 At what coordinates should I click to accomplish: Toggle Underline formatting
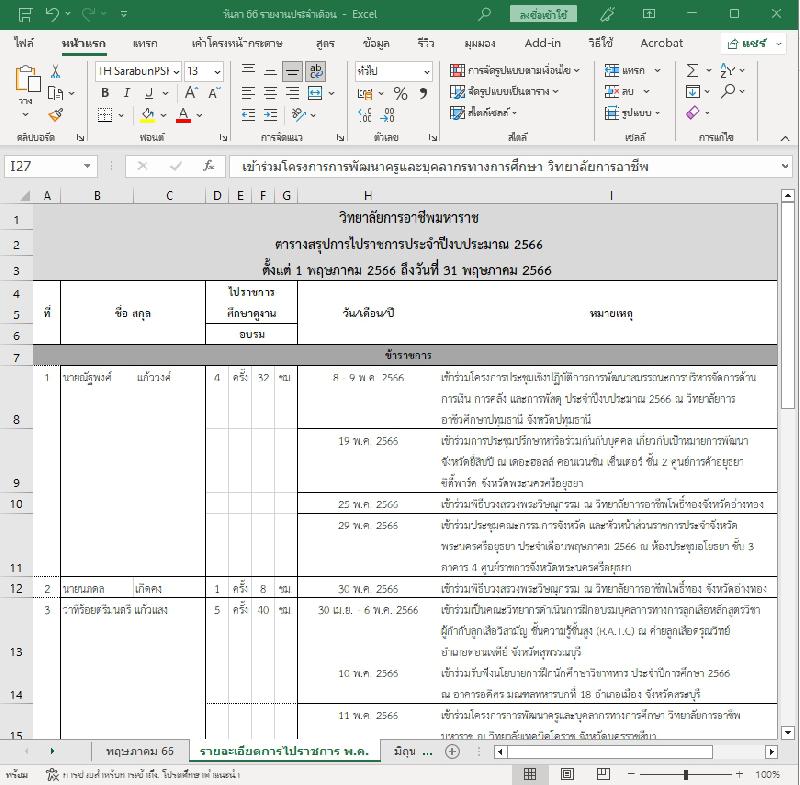pyautogui.click(x=148, y=93)
